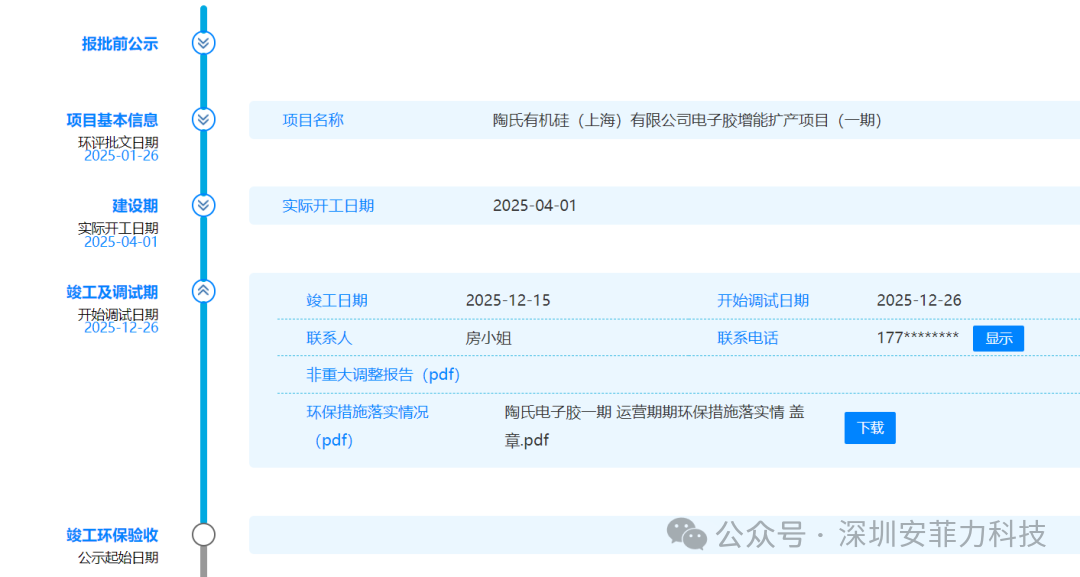
Task: Collapse the 竣工及调试期 timeline stage
Action: [203, 291]
